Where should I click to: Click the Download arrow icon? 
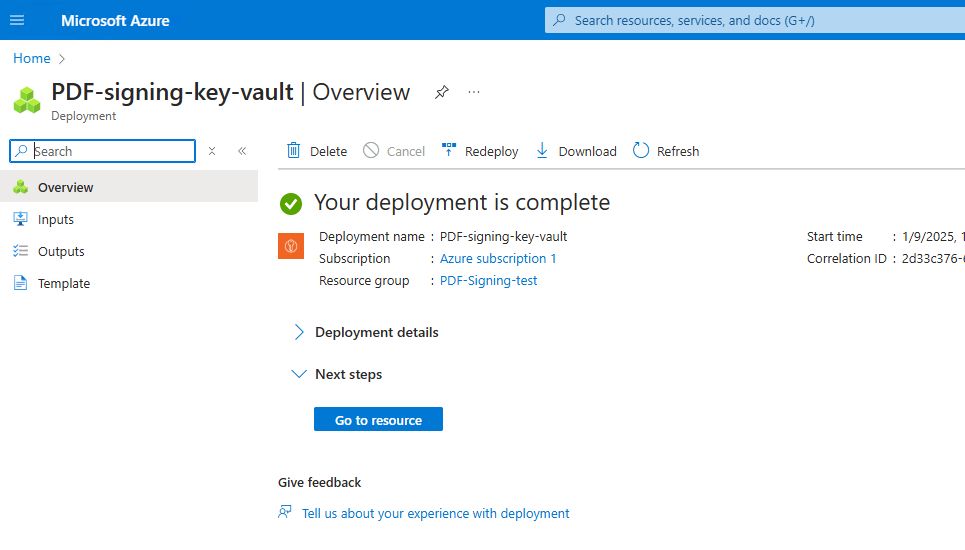pos(542,150)
